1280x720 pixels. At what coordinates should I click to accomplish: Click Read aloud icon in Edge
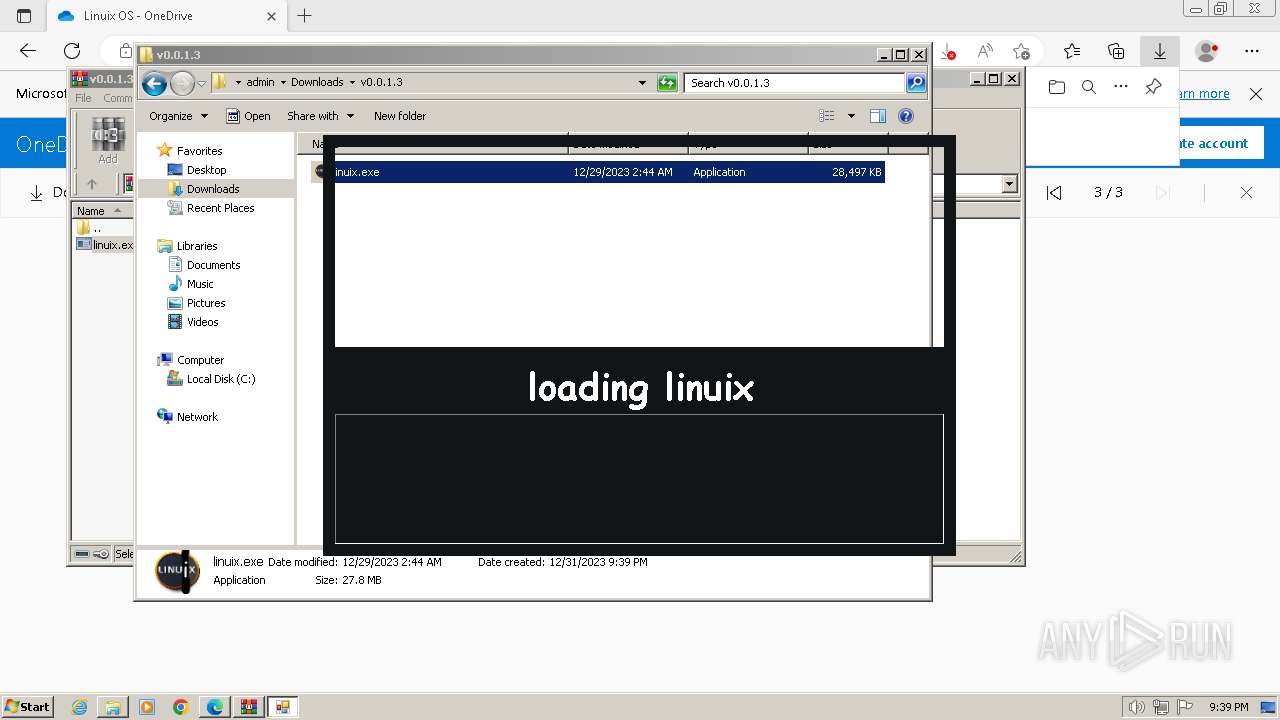(985, 51)
